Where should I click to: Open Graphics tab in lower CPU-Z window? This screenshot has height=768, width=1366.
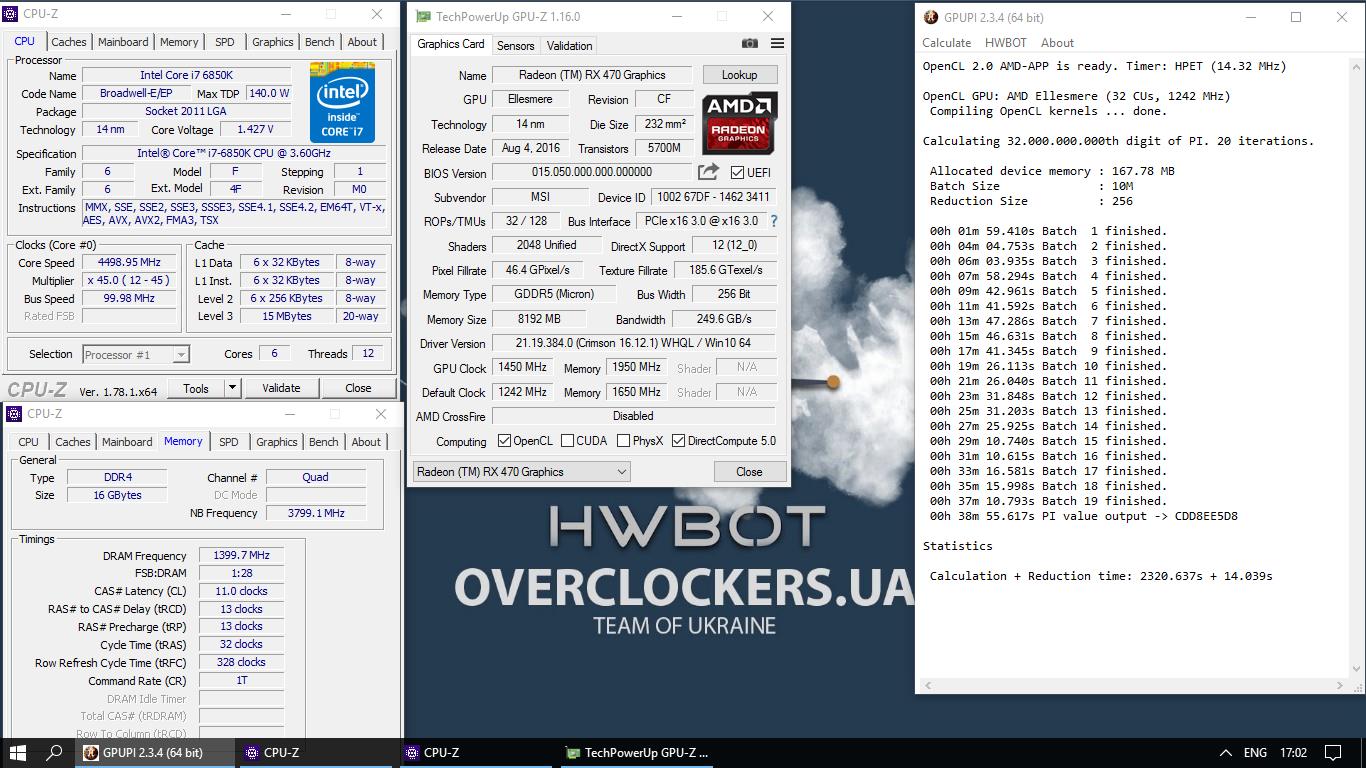pyautogui.click(x=277, y=442)
